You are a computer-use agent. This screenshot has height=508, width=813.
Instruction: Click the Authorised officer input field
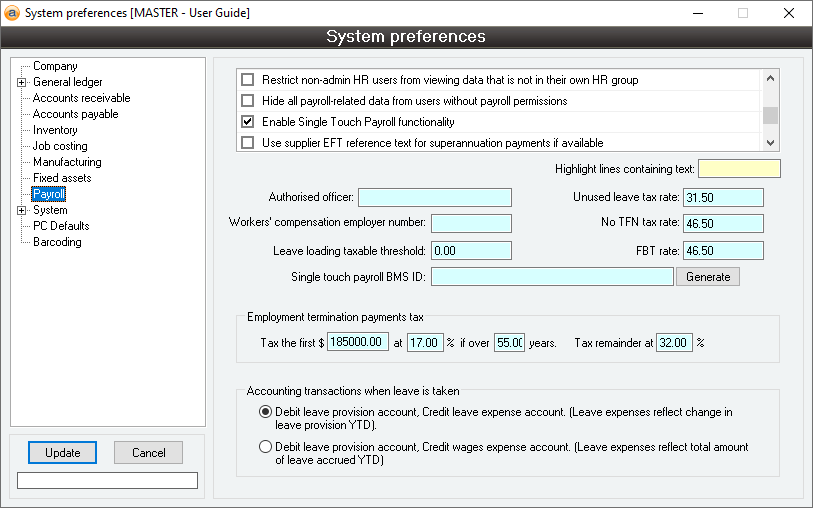pos(434,197)
